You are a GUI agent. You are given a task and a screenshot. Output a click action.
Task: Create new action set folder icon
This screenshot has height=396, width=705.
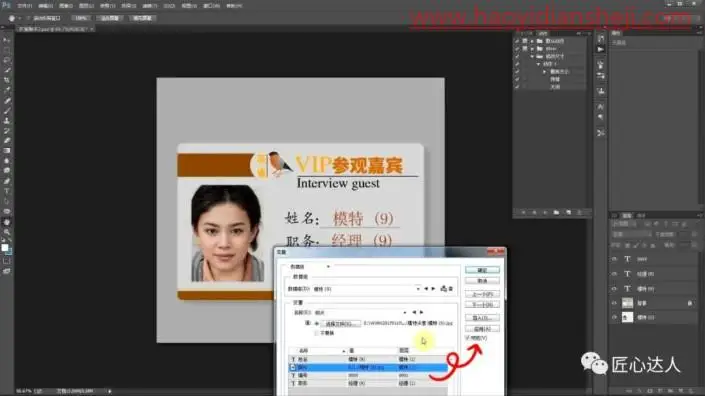point(556,212)
